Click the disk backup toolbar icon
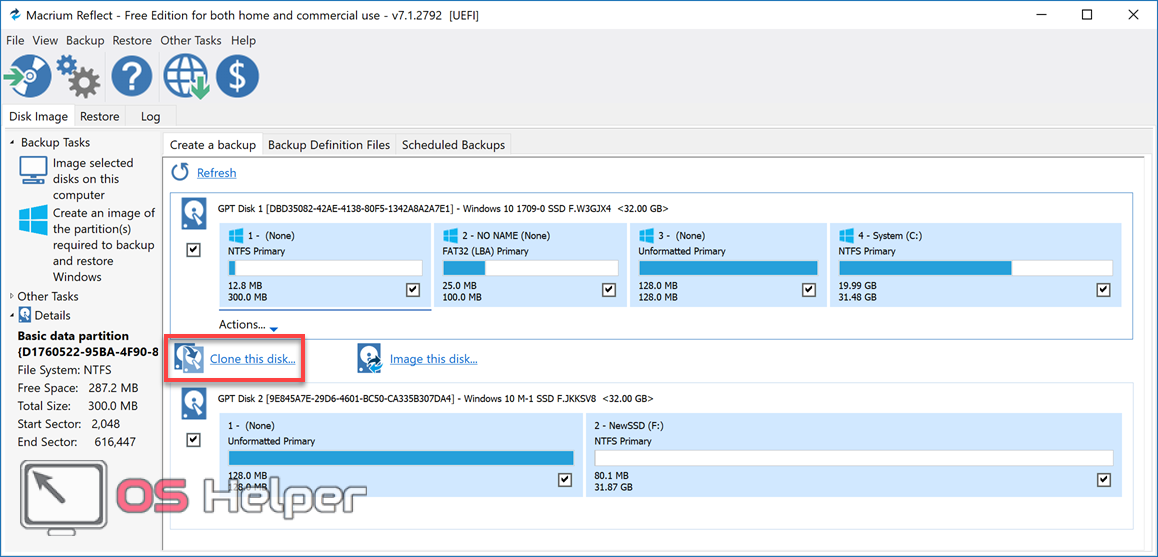This screenshot has width=1158, height=557. pos(27,76)
